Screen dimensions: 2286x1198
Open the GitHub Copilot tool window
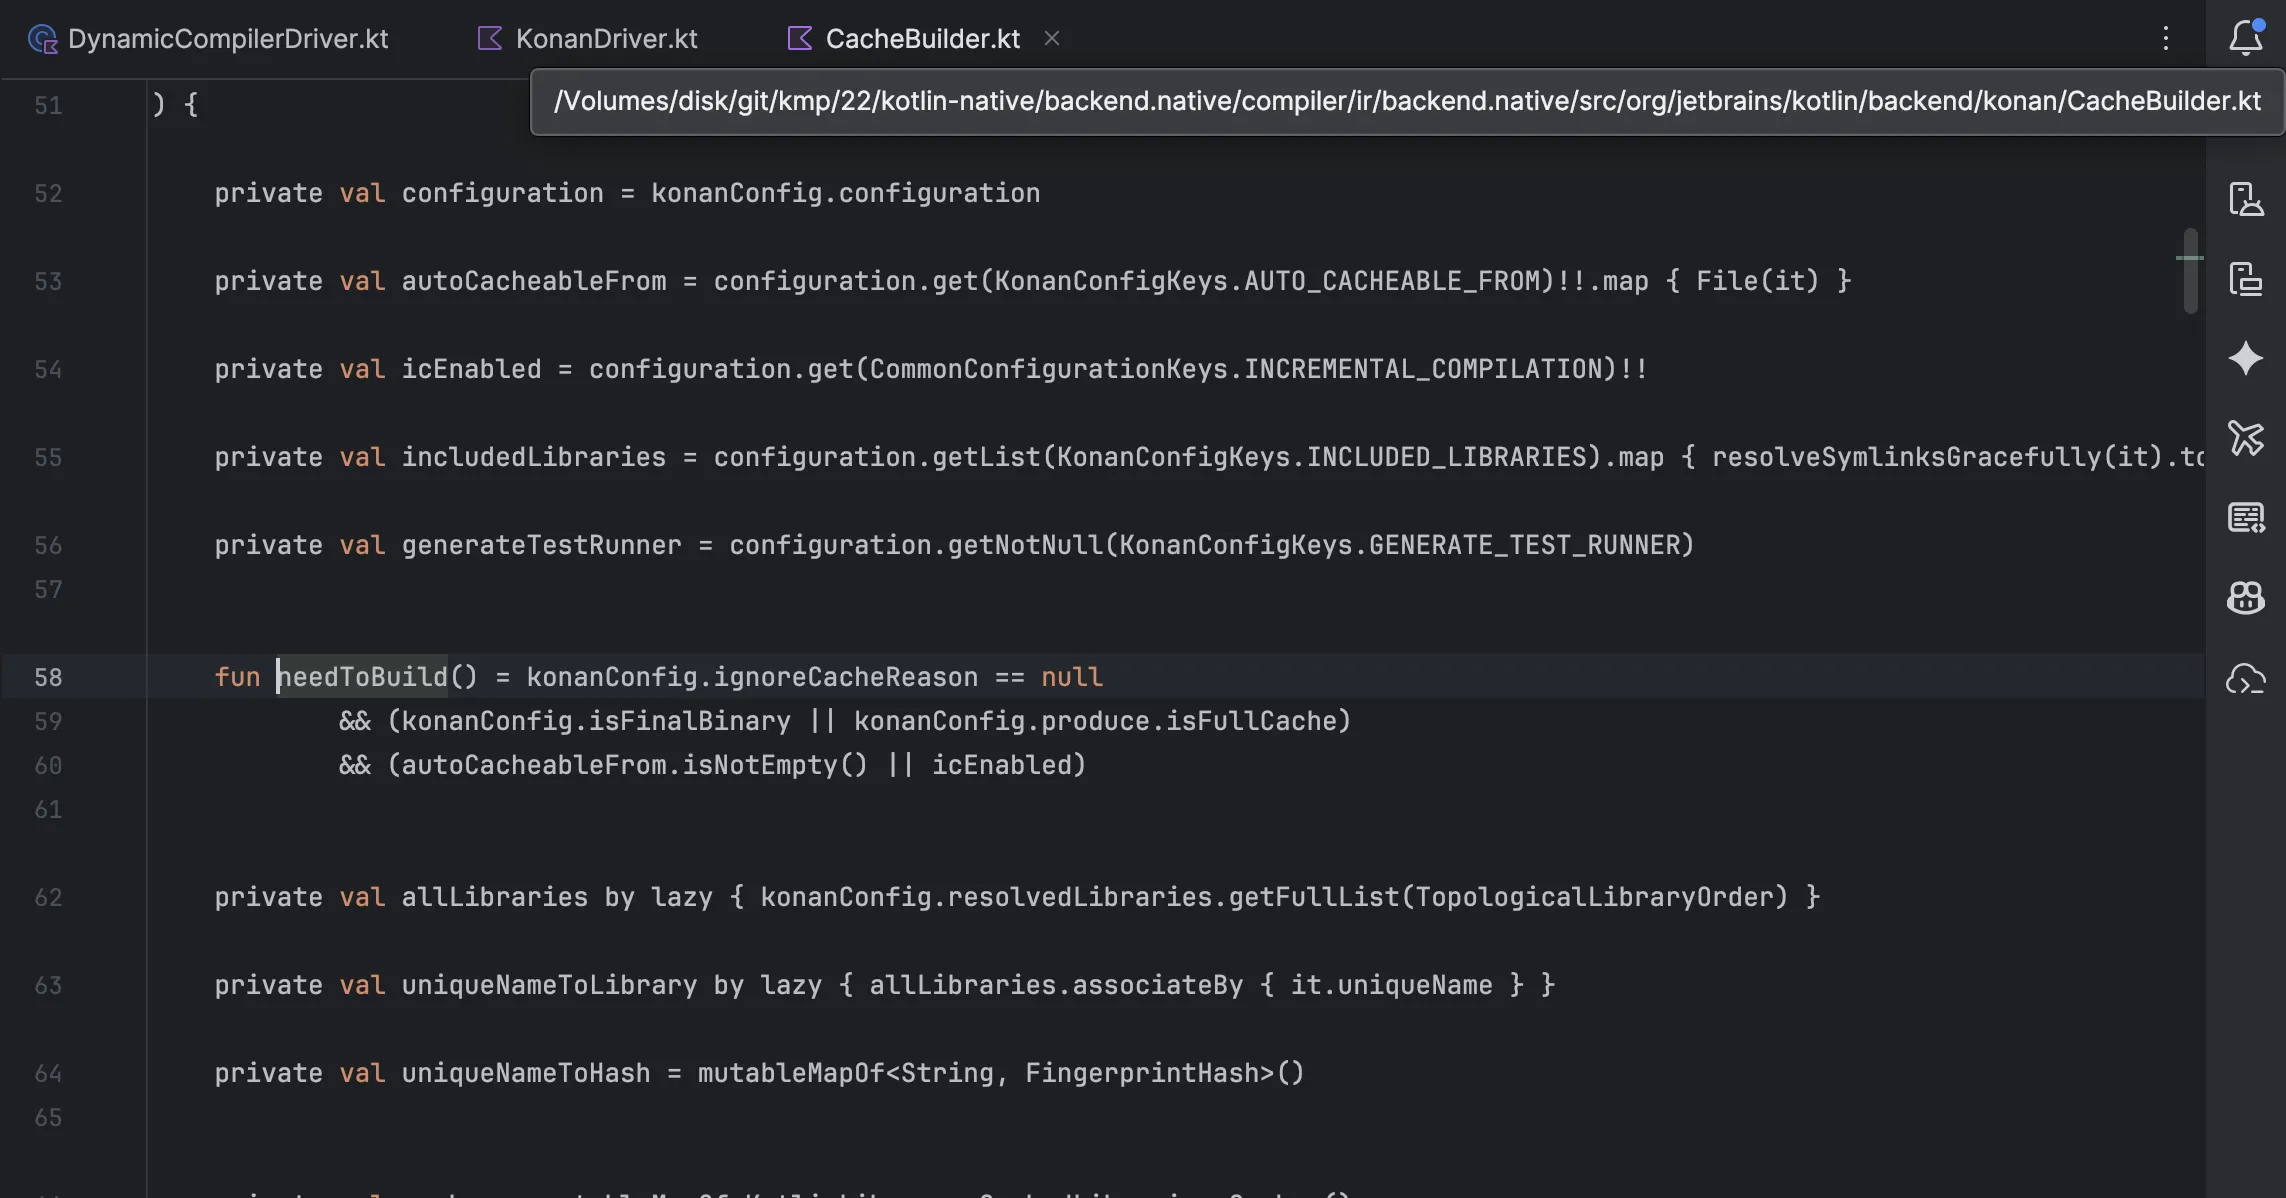click(x=2245, y=598)
